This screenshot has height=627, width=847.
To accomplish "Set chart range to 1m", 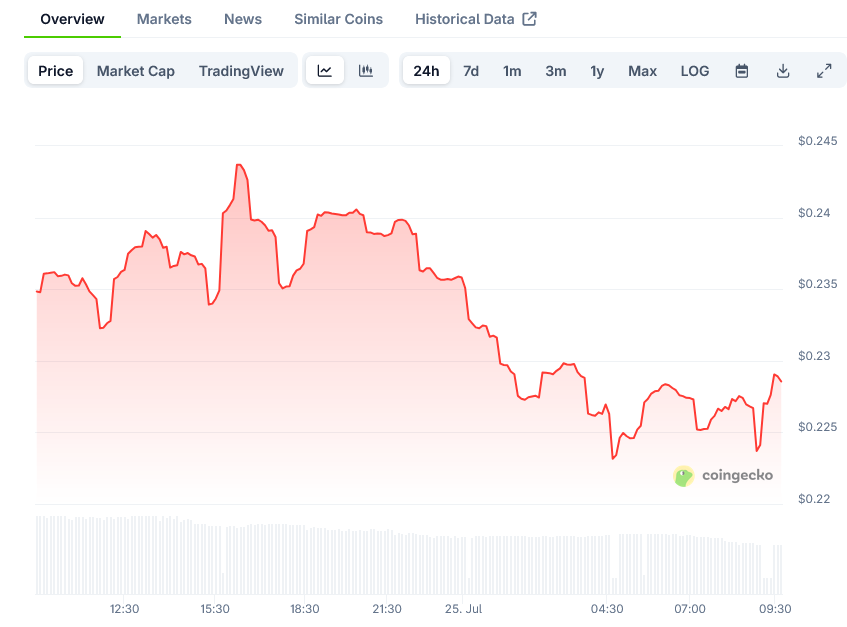I will click(x=512, y=71).
